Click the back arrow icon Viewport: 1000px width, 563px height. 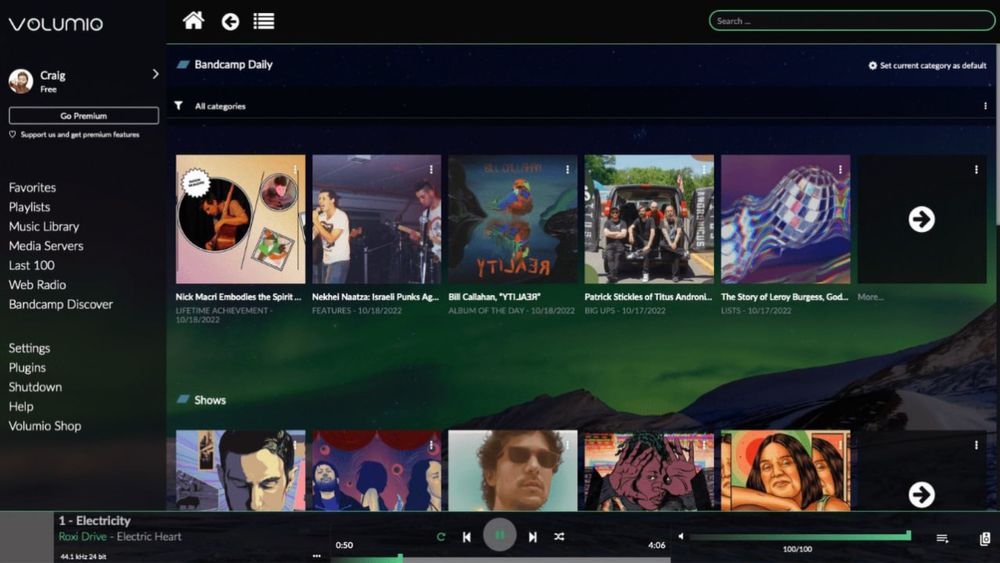pyautogui.click(x=230, y=22)
